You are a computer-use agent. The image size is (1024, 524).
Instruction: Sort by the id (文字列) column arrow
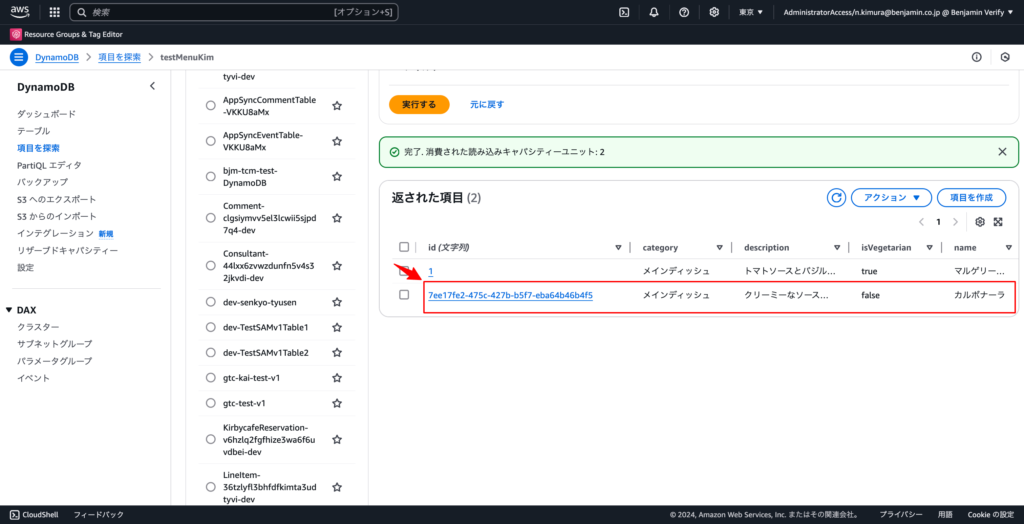(x=618, y=248)
